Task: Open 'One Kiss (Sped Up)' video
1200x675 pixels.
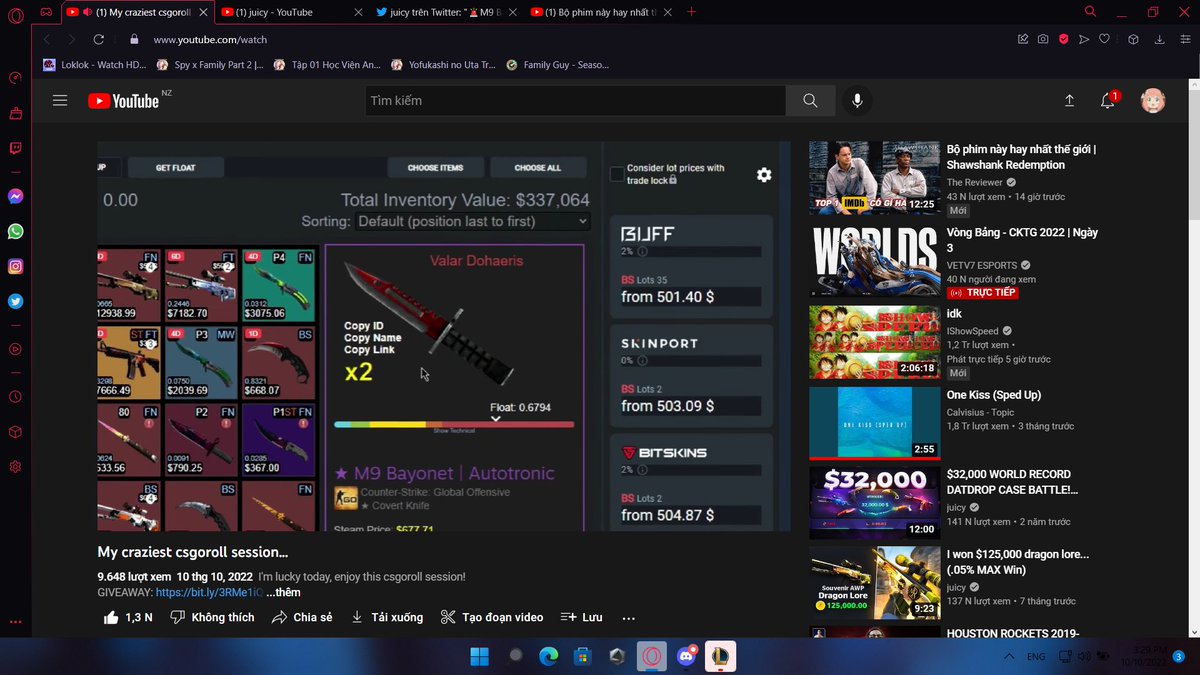Action: click(x=875, y=423)
